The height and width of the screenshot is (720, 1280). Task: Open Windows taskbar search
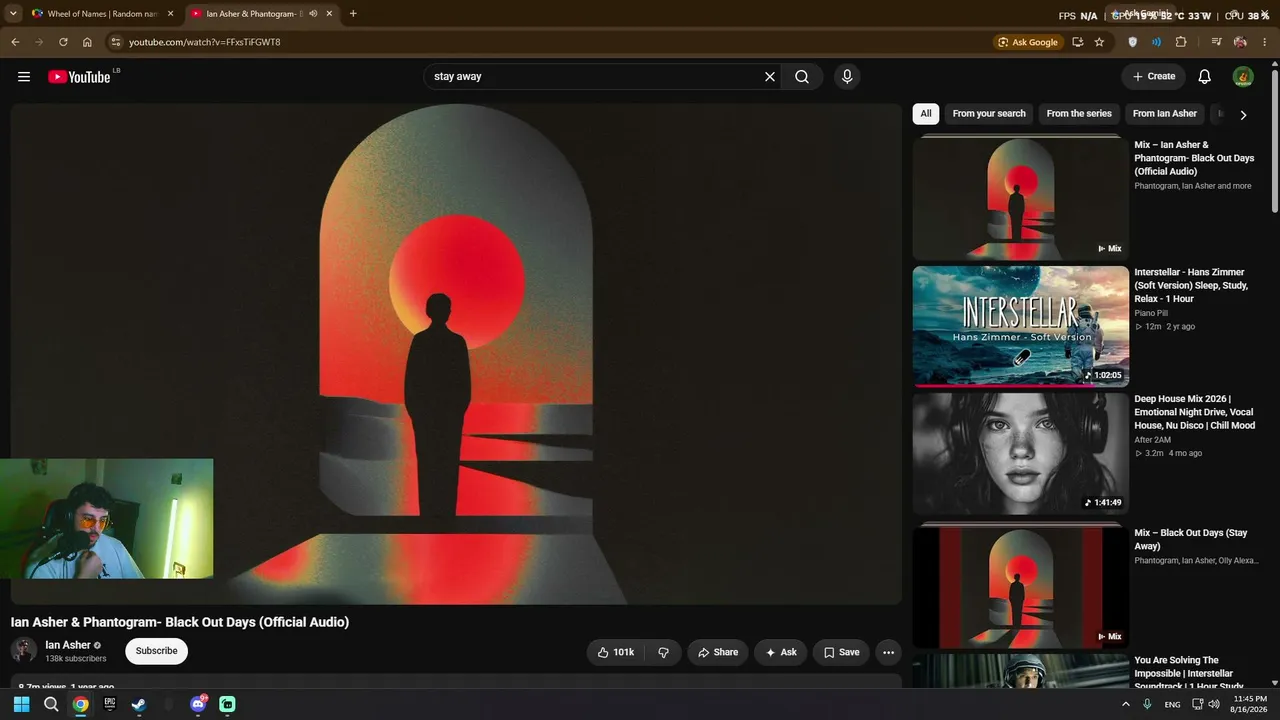51,704
